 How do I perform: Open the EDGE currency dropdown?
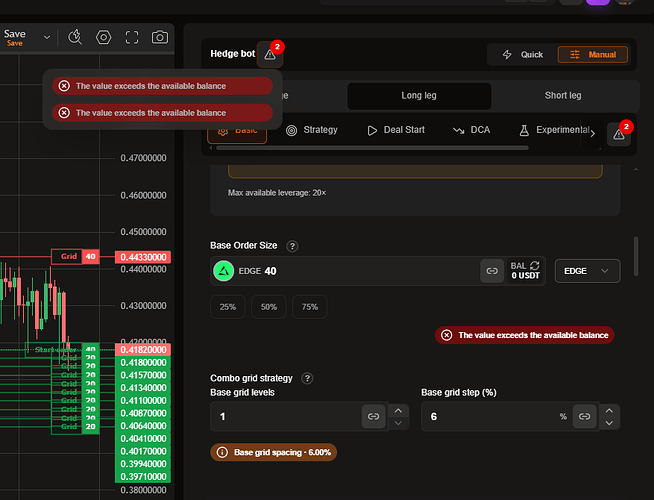pyautogui.click(x=587, y=271)
